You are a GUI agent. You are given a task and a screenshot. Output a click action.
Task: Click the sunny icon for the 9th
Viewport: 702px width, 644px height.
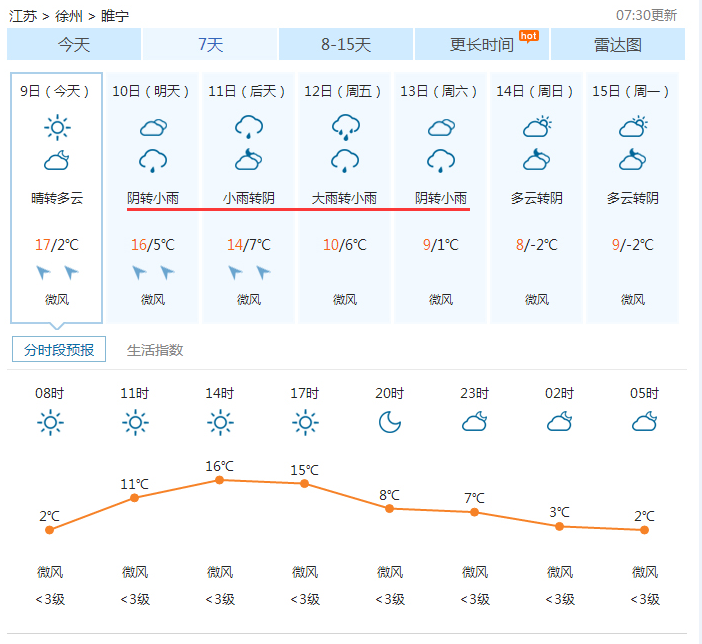pos(57,128)
